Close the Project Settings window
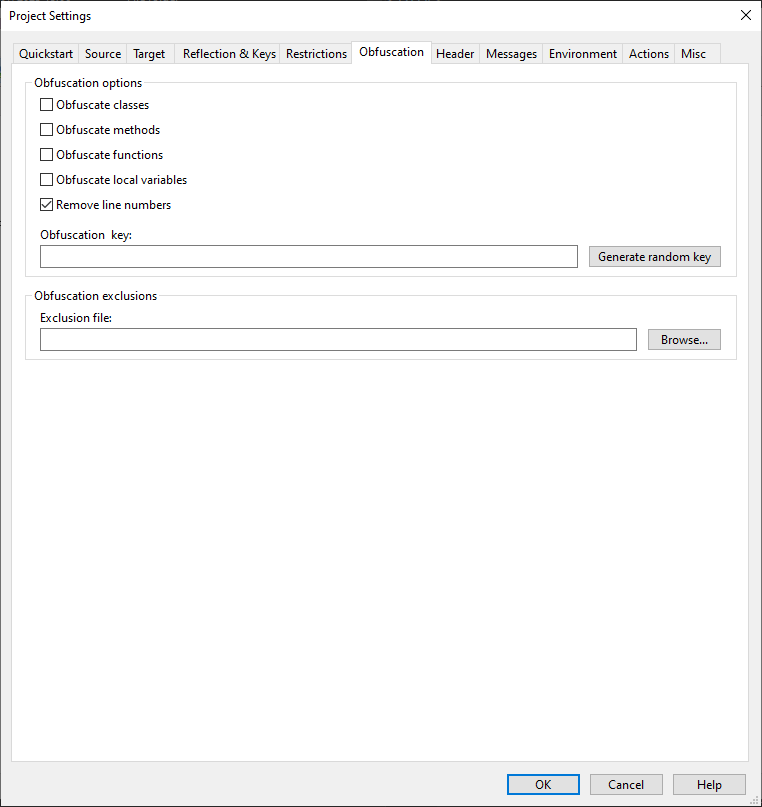This screenshot has height=807, width=762. pos(746,15)
